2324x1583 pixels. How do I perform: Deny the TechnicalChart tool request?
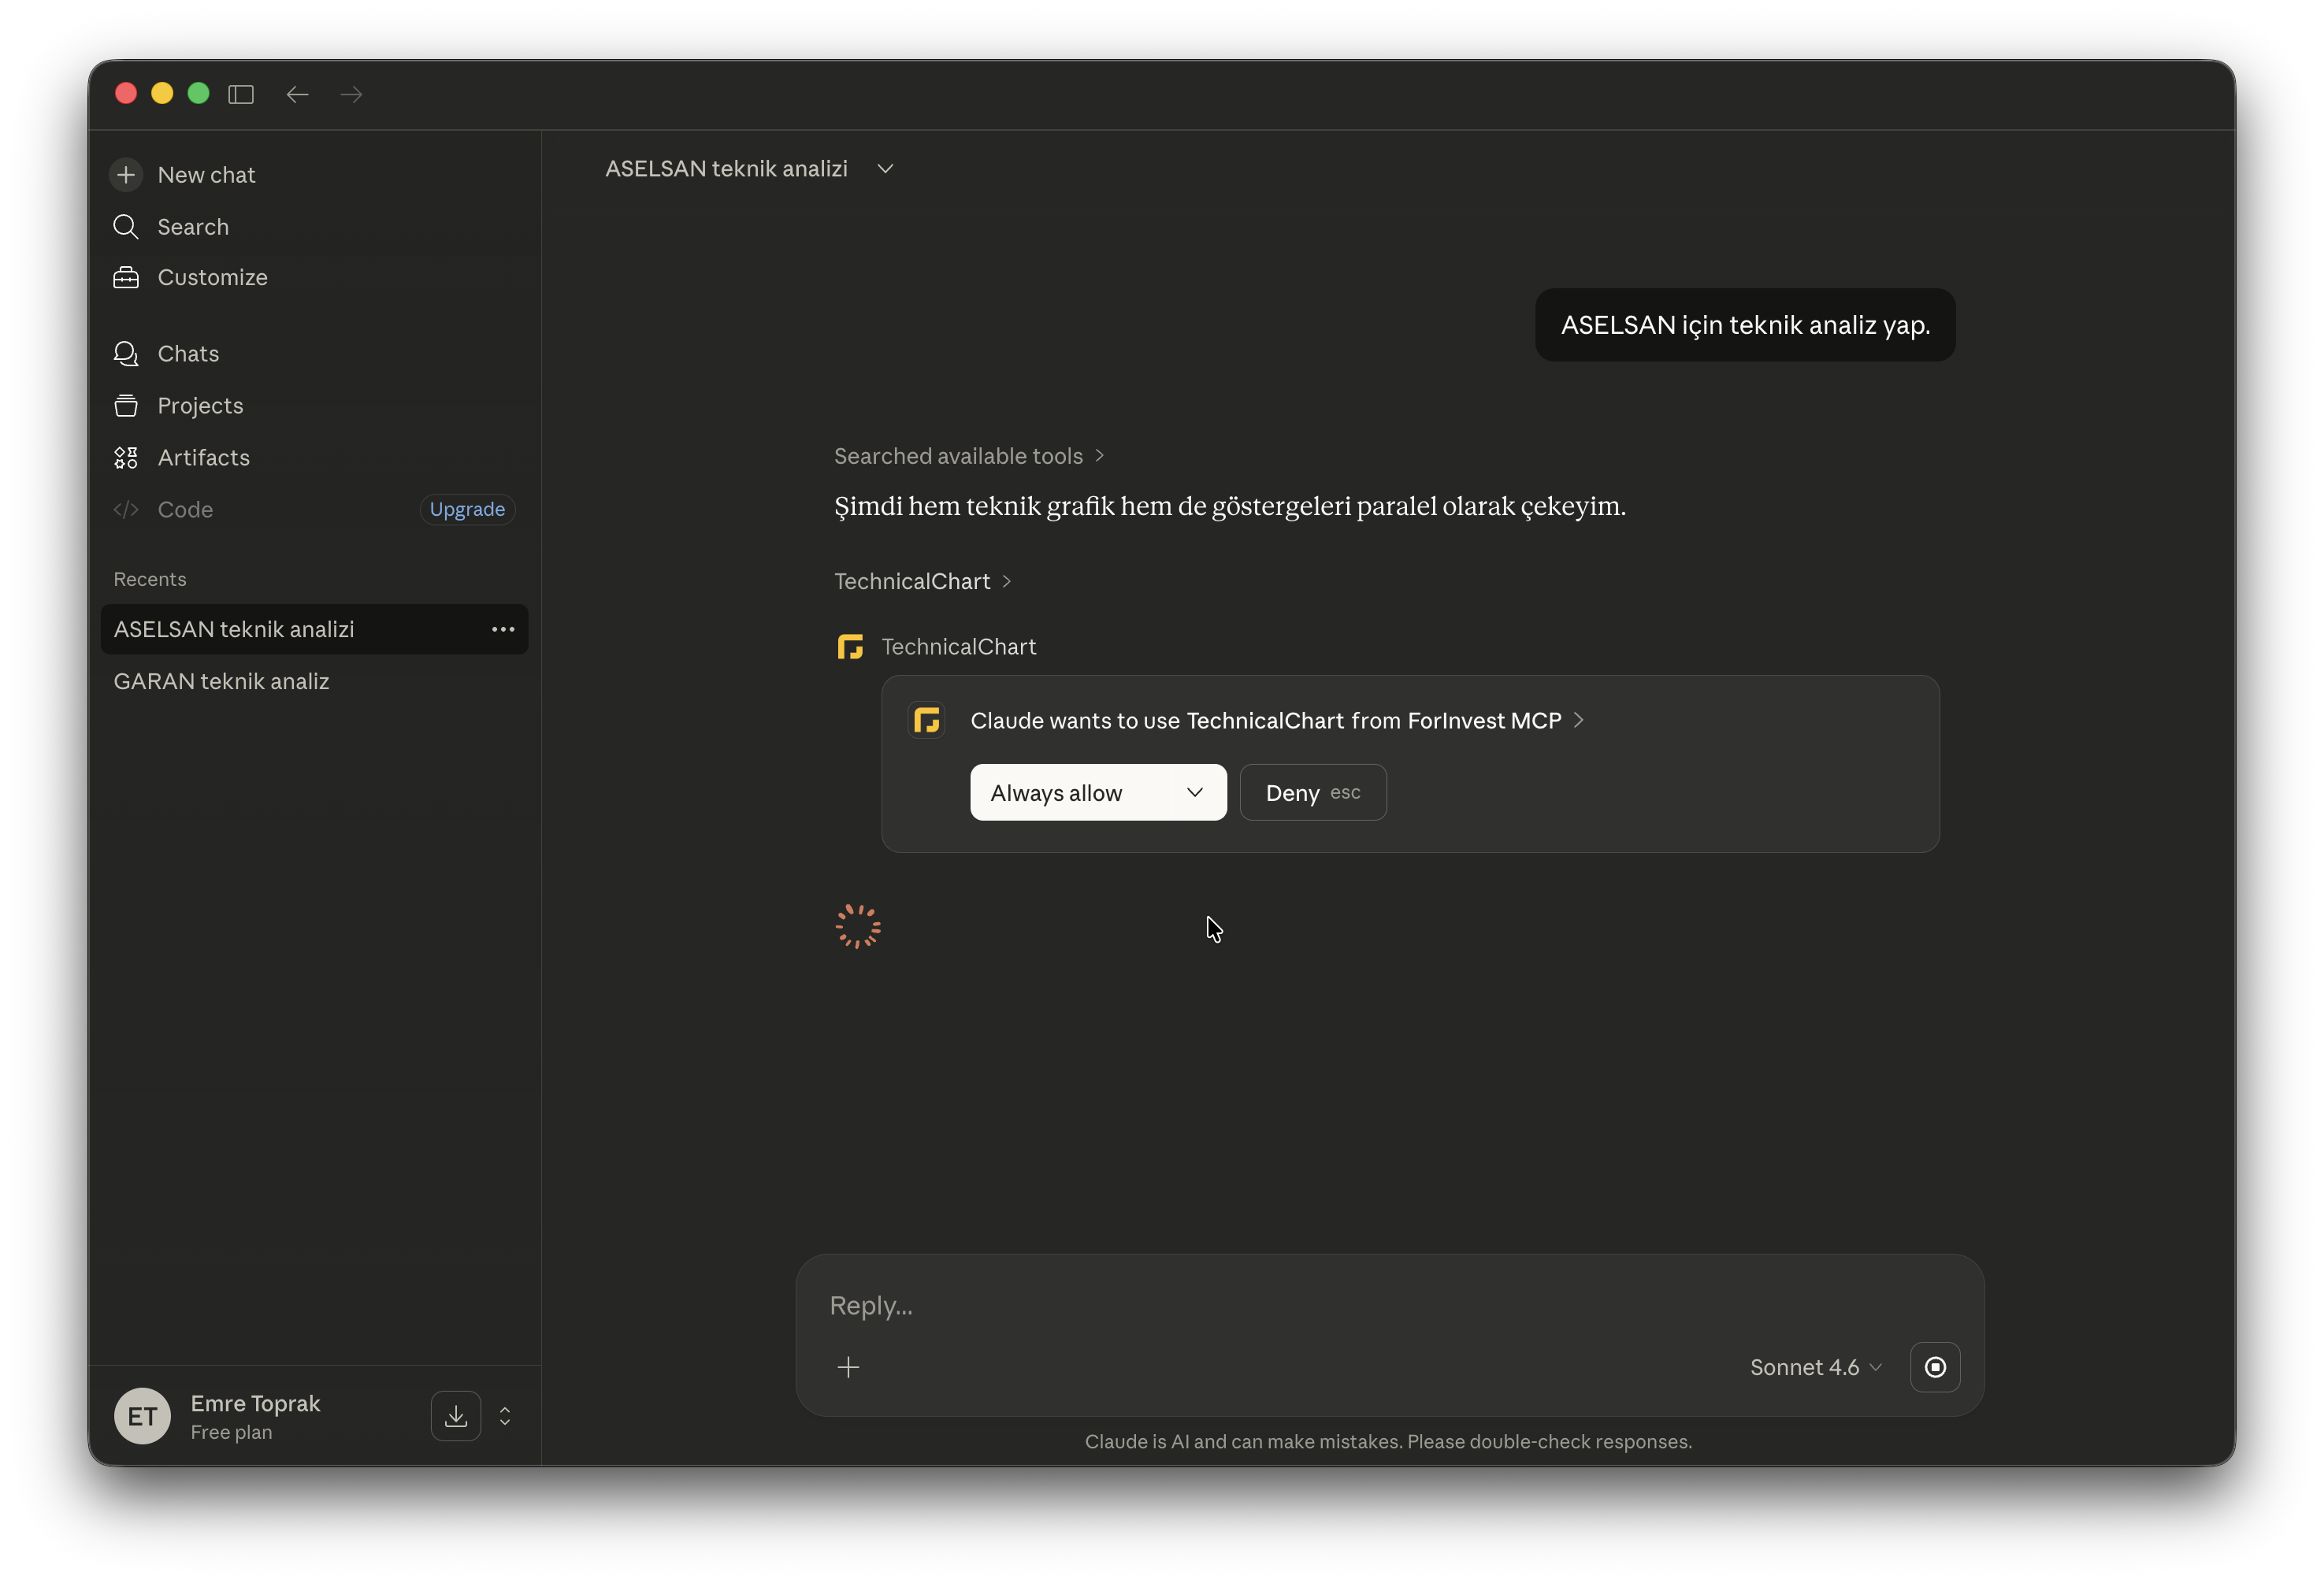(1312, 792)
